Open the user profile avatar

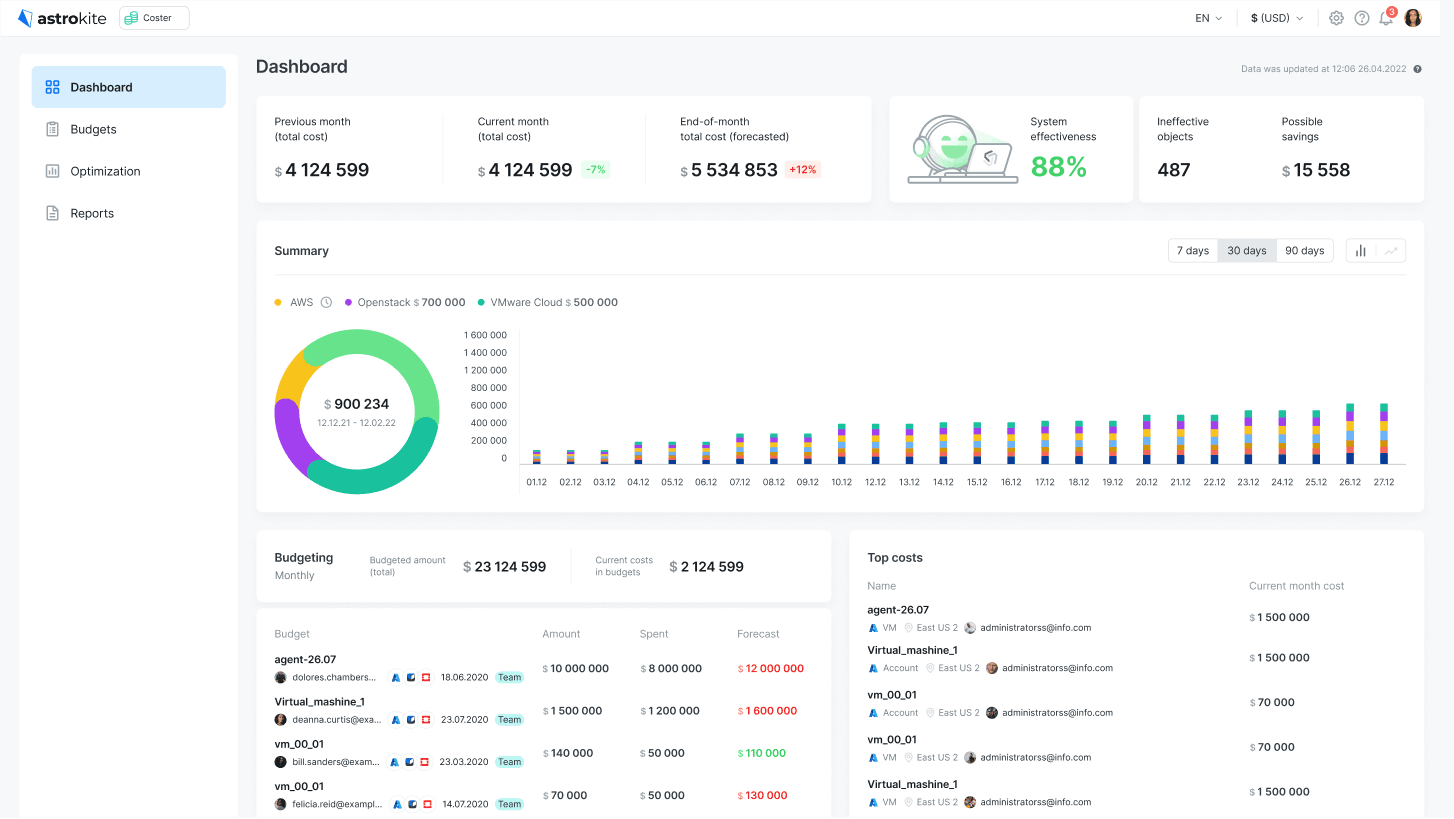pyautogui.click(x=1413, y=18)
